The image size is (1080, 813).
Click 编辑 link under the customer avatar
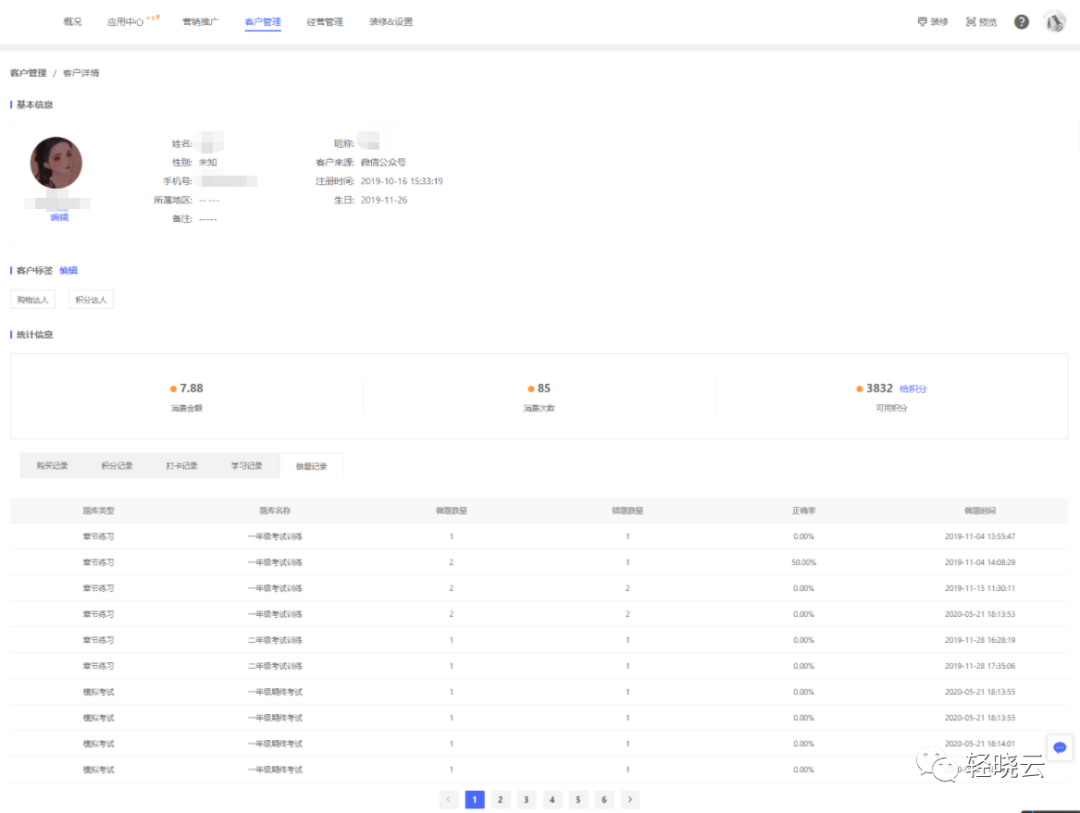60,217
